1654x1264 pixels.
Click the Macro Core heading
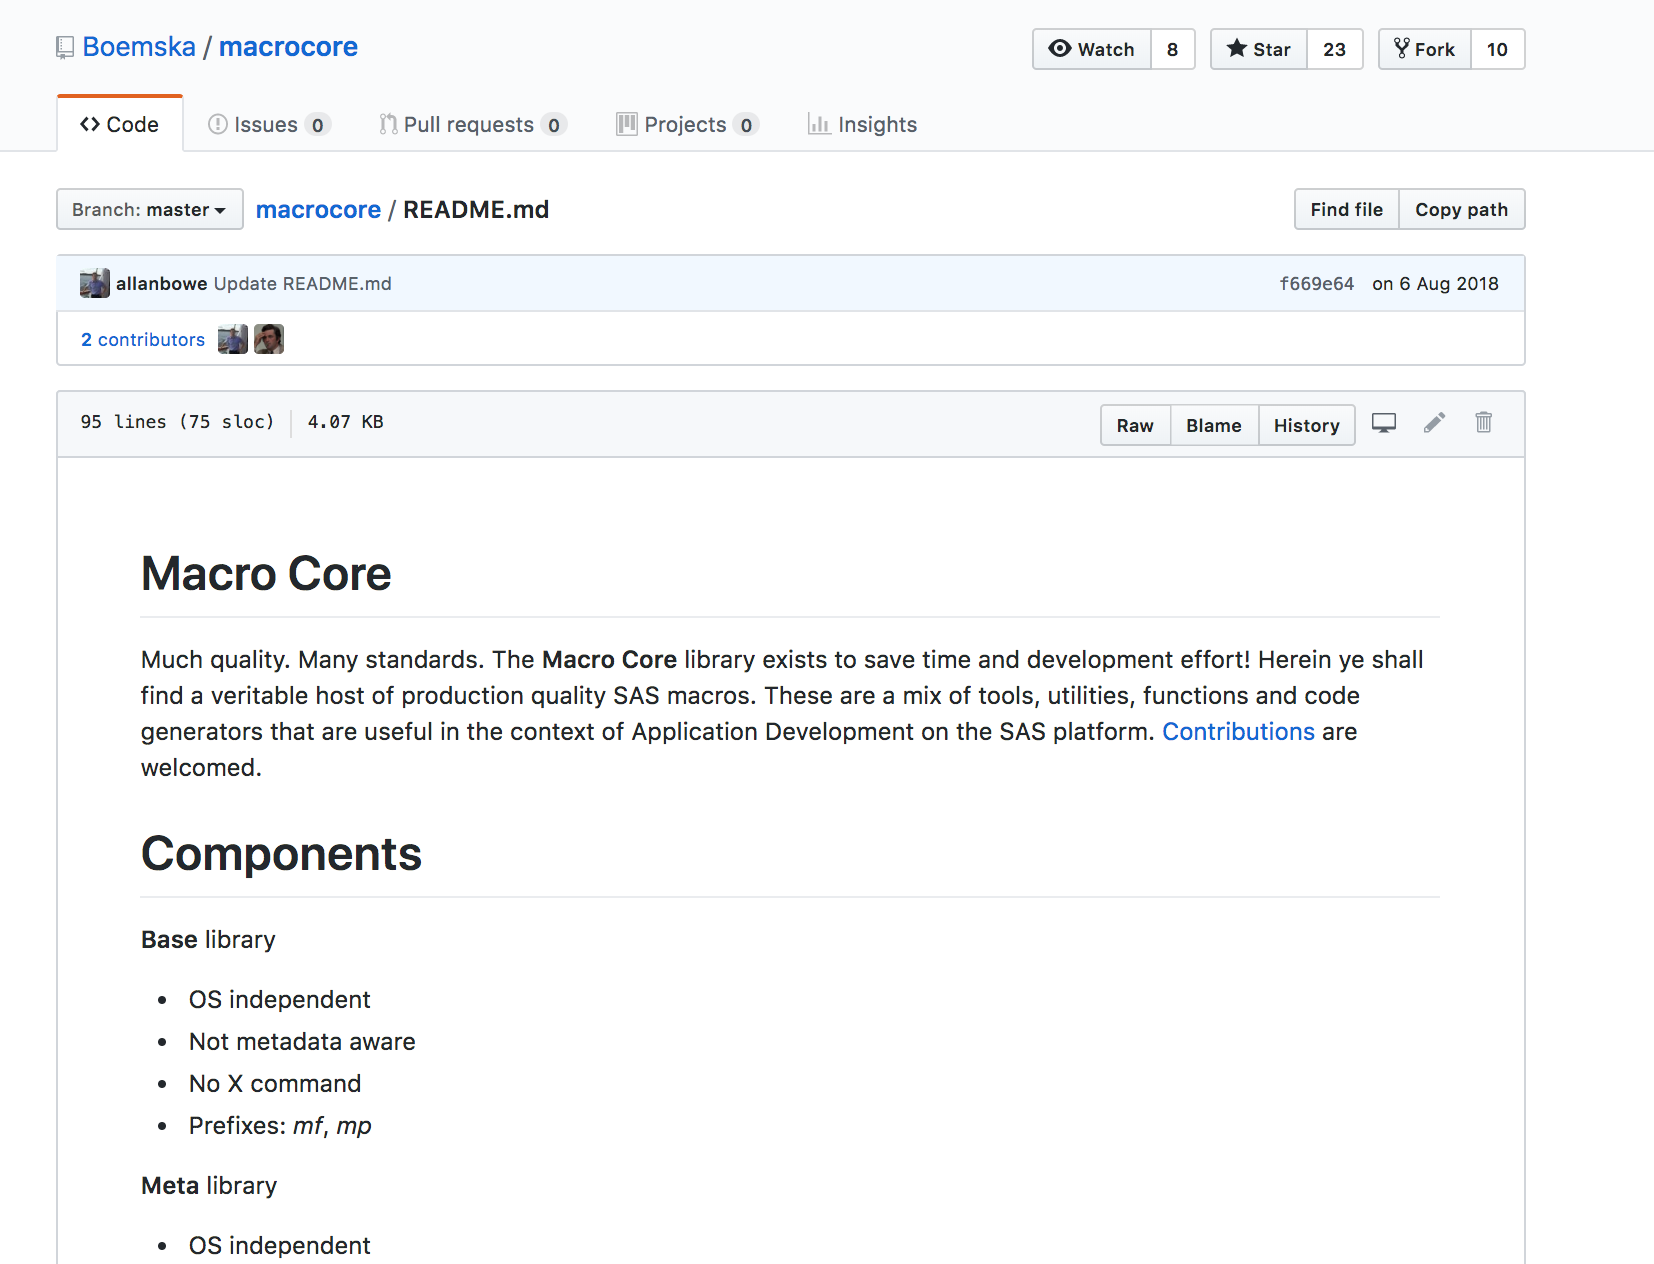(x=266, y=573)
